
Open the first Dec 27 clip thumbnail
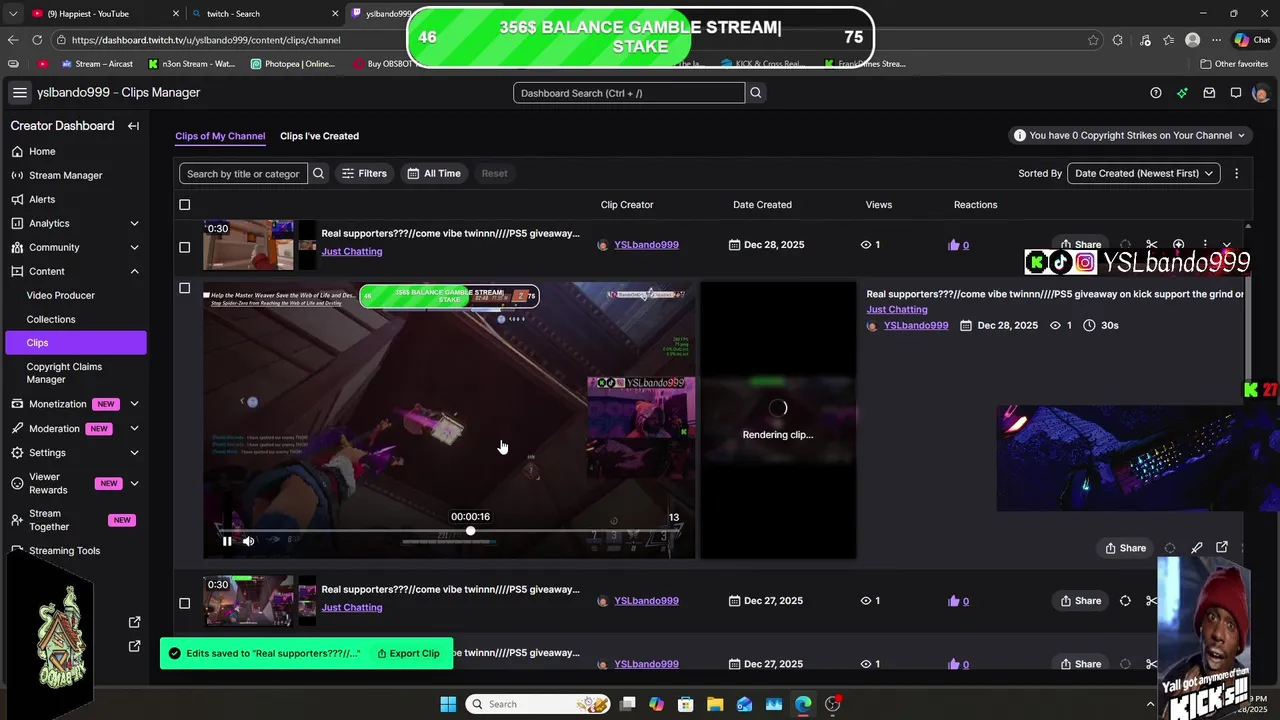tap(248, 601)
